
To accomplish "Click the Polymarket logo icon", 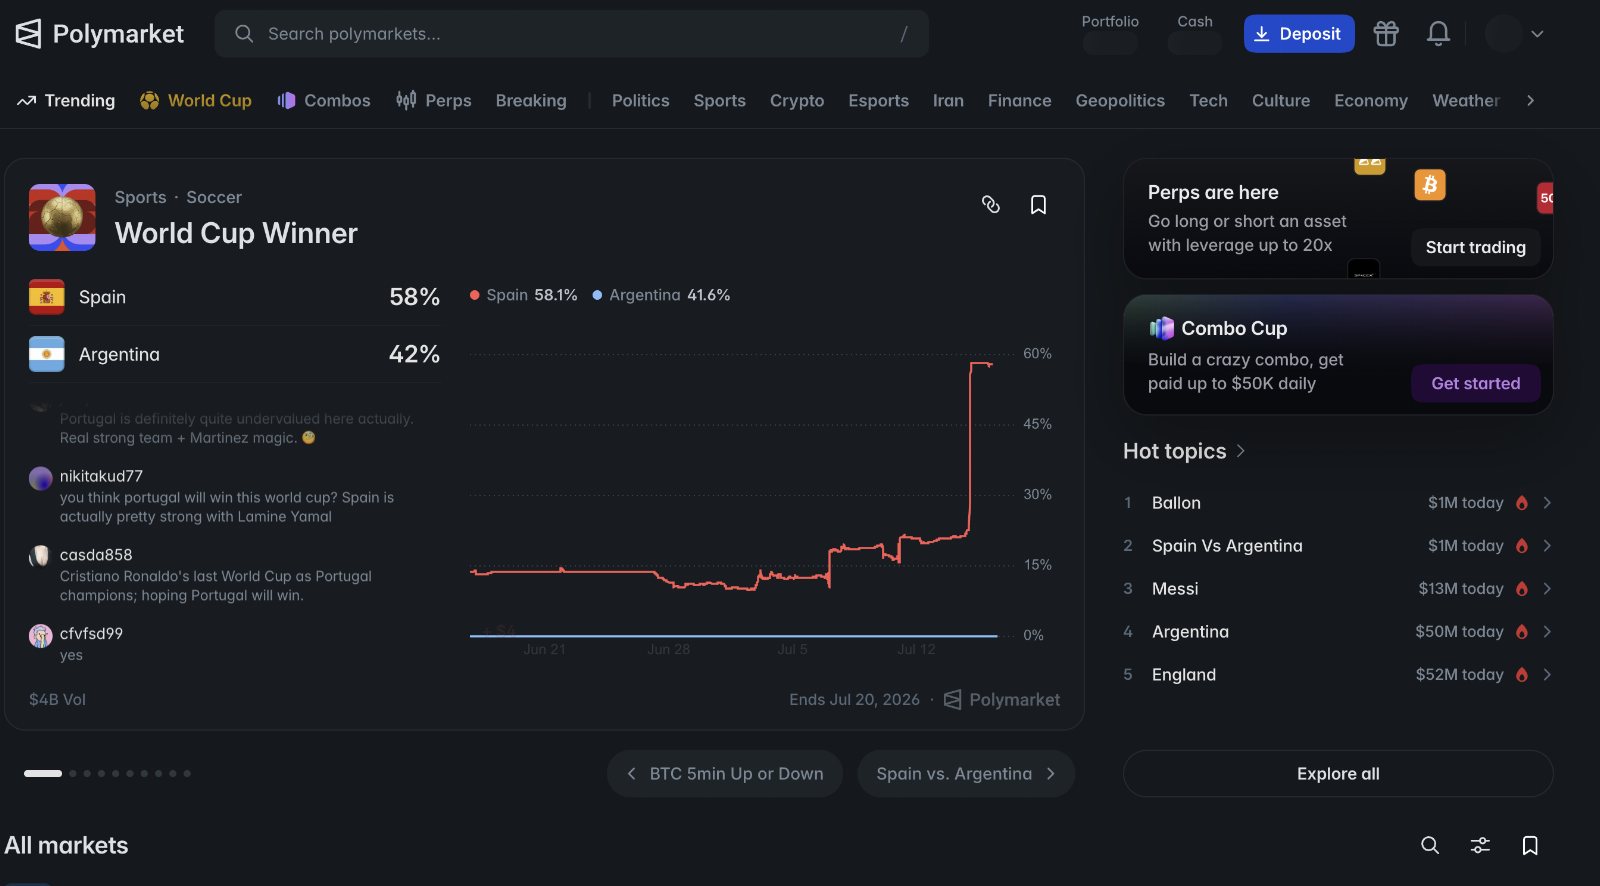I will pyautogui.click(x=28, y=34).
